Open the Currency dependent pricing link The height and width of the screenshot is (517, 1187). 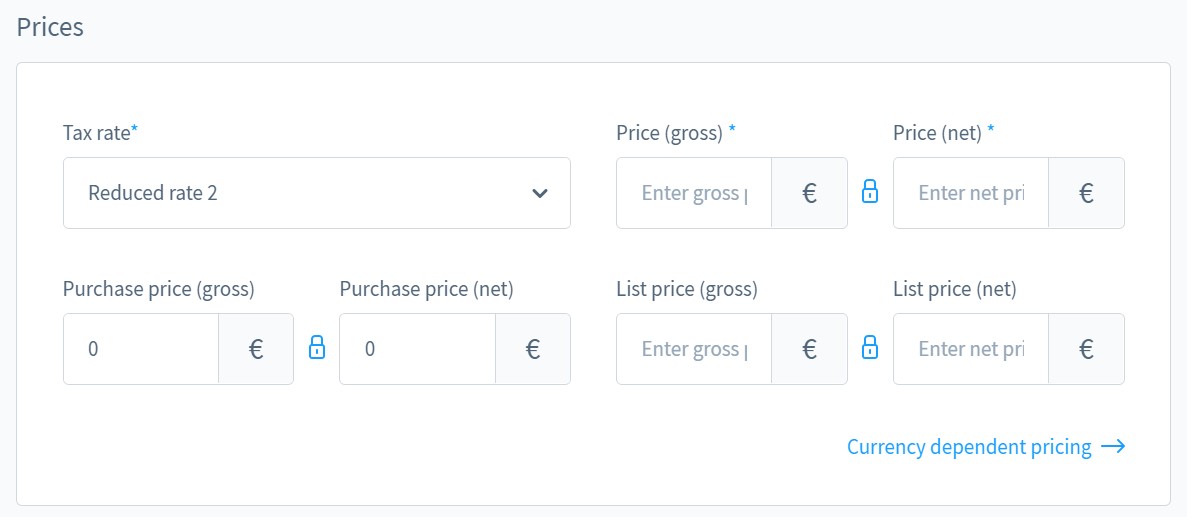[969, 447]
